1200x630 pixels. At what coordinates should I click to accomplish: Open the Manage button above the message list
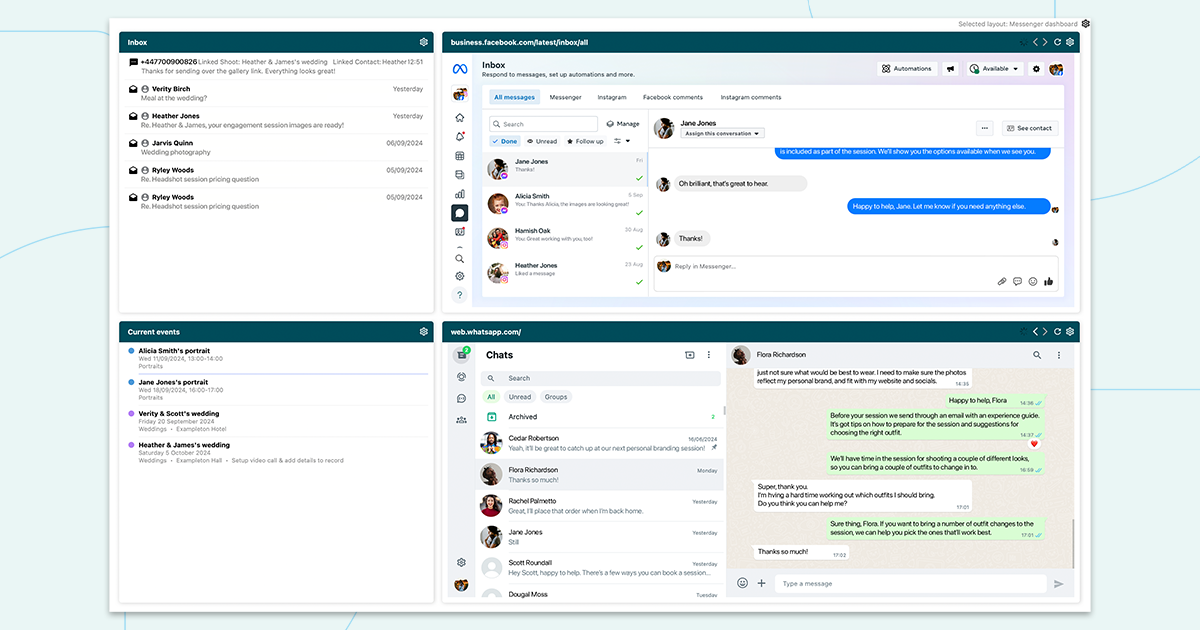point(624,122)
